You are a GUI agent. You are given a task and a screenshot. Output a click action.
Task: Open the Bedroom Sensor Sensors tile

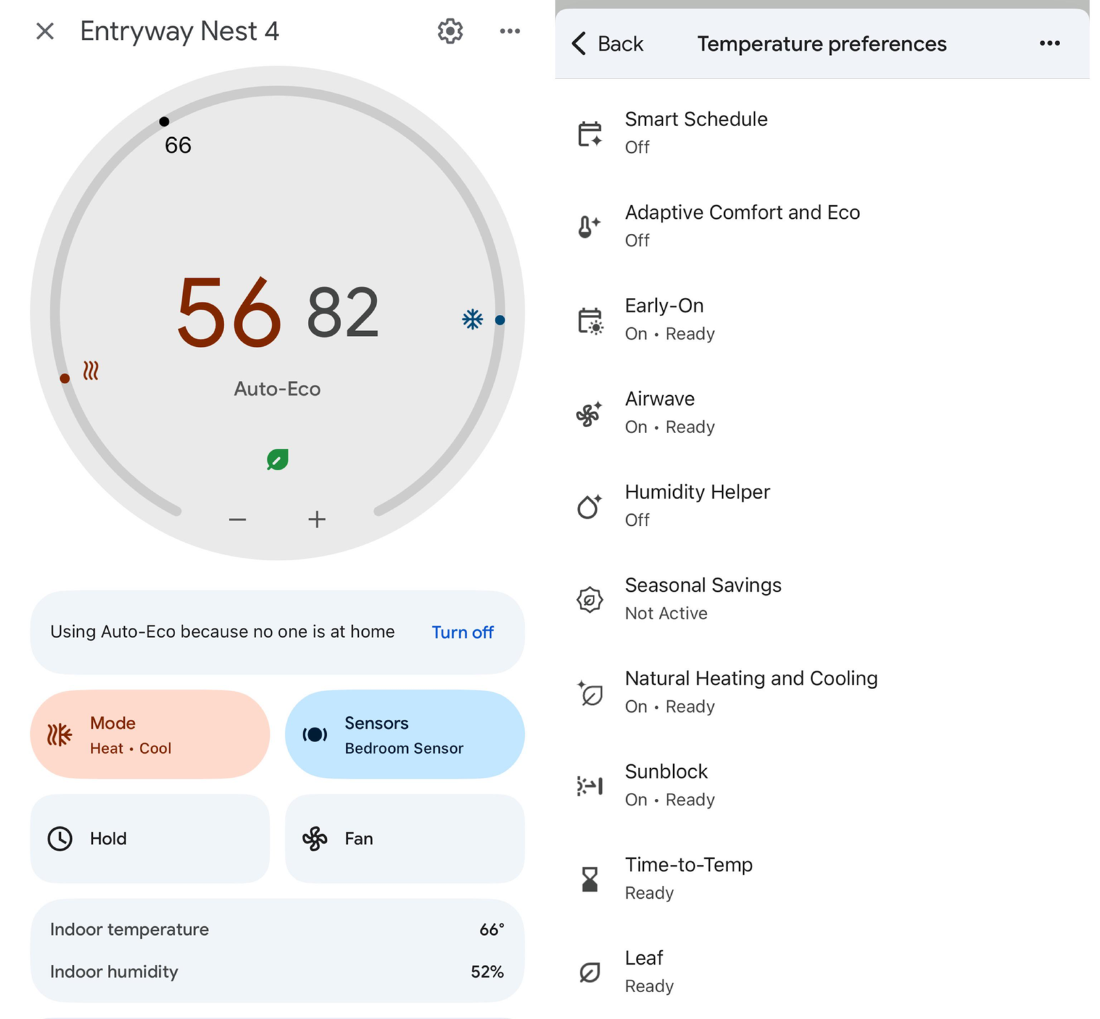405,734
